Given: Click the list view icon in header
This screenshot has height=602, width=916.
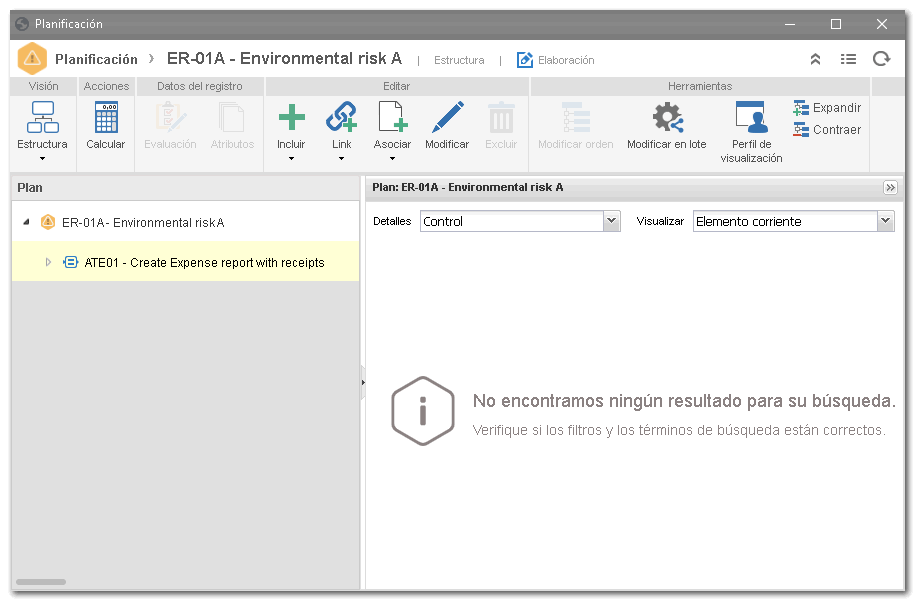Looking at the screenshot, I should pyautogui.click(x=848, y=59).
